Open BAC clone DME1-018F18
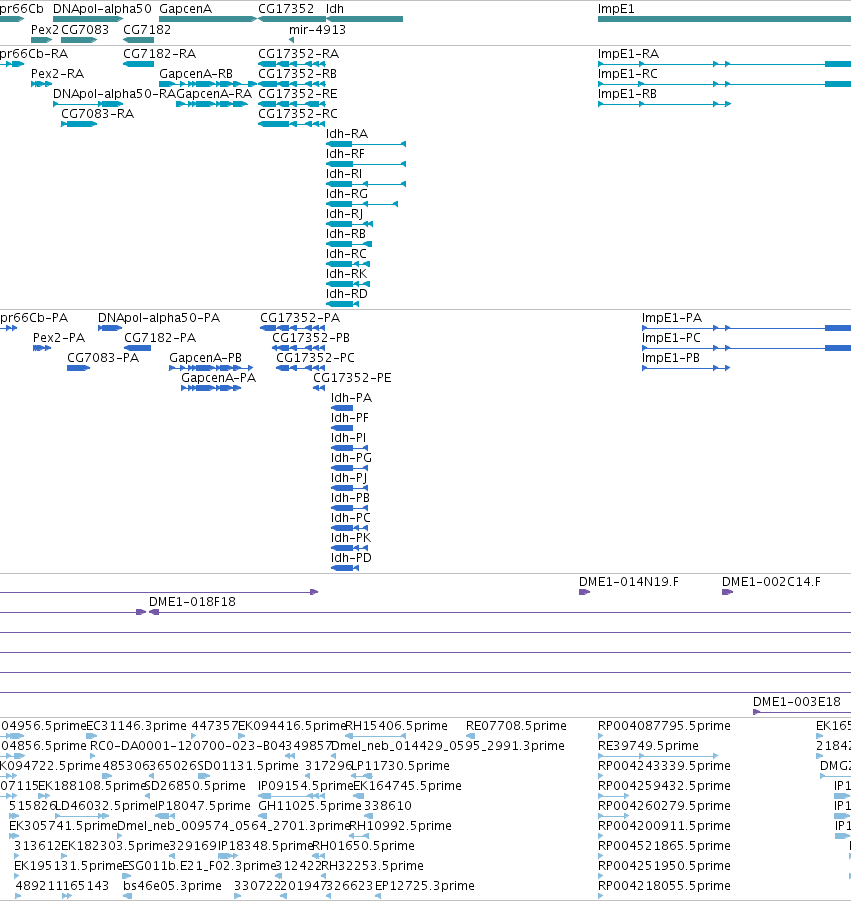Screen dimensions: 851x901 192,602
